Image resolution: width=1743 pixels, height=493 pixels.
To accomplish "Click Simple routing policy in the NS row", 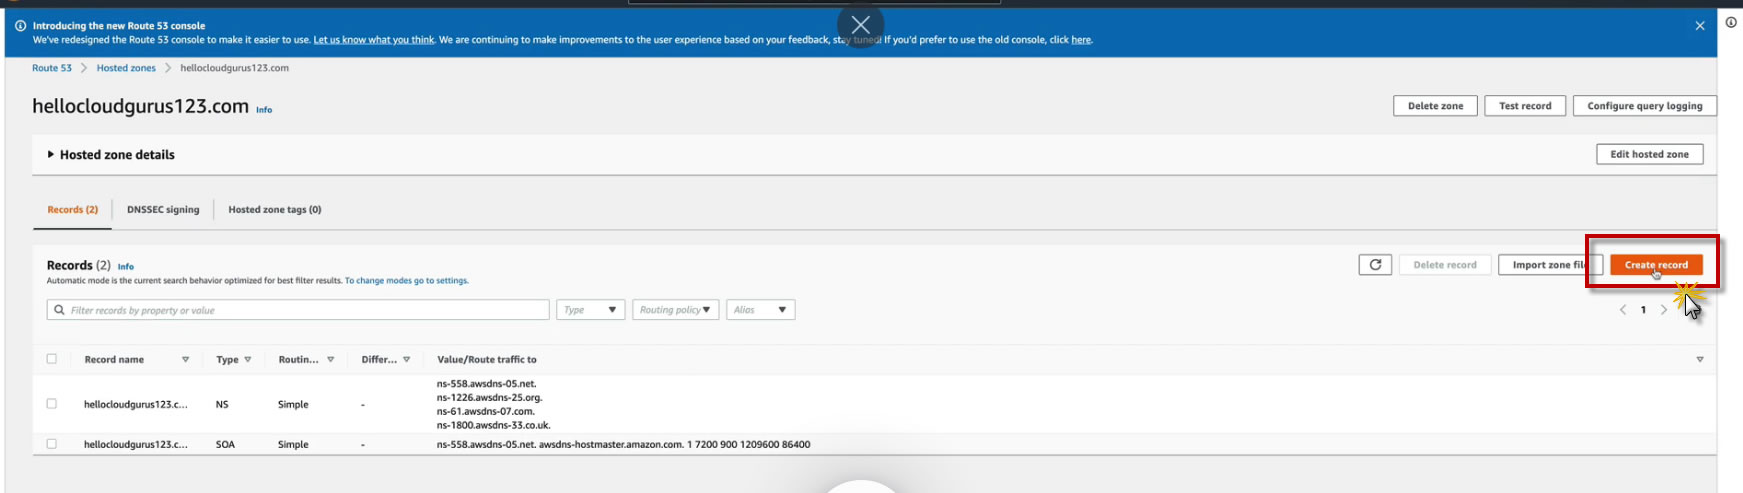I will pos(293,405).
